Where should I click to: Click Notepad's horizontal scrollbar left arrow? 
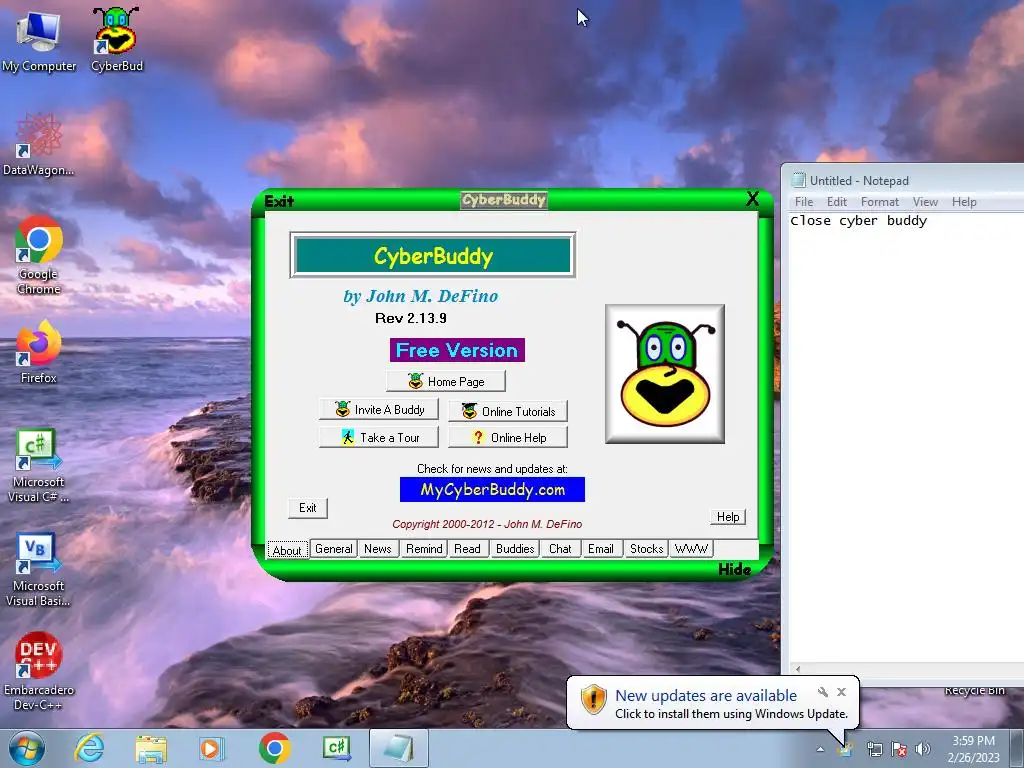tap(797, 669)
